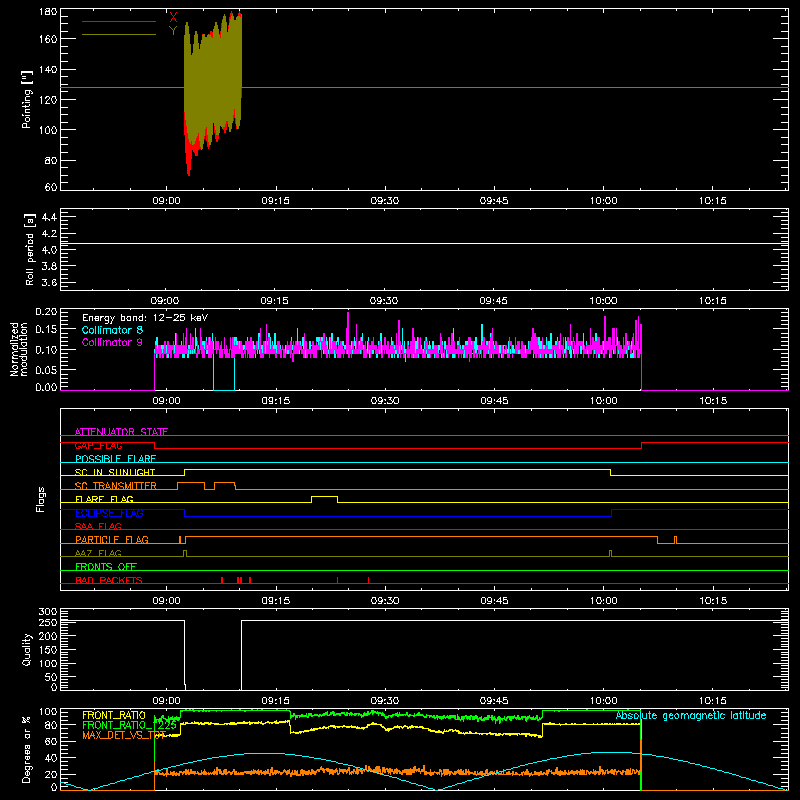Click the brief PARTICLE_FLAG pulse near 10:10

(x=676, y=540)
